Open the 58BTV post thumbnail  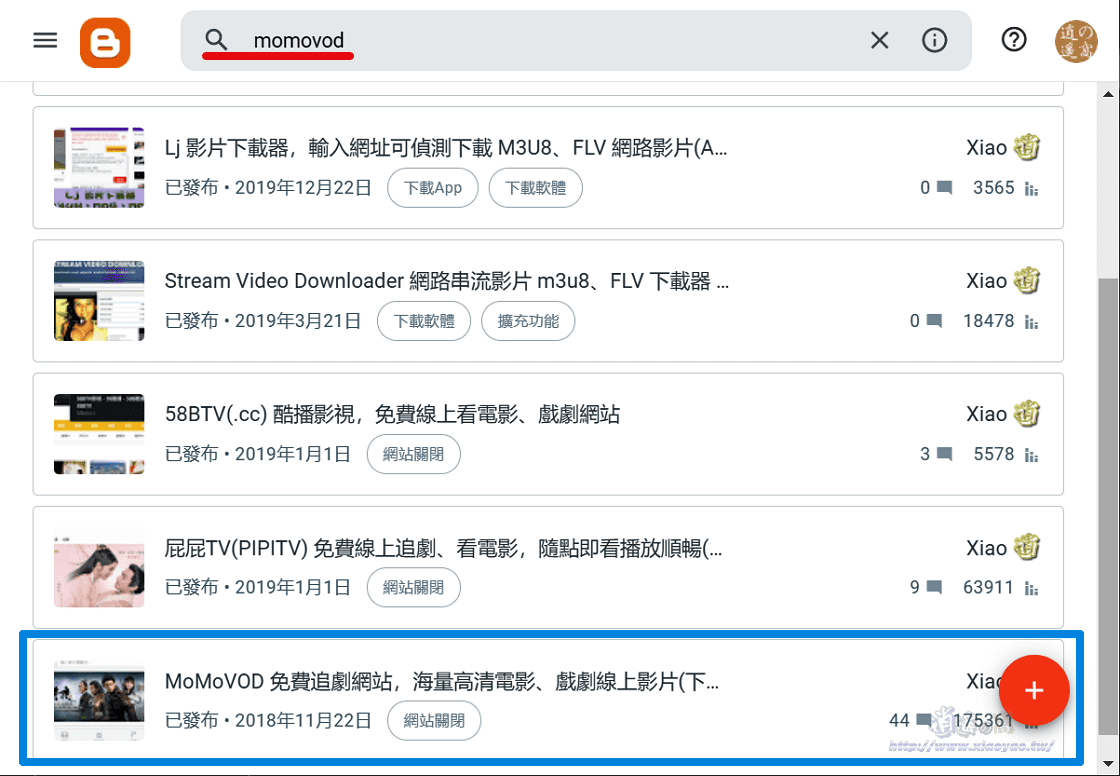(x=99, y=434)
